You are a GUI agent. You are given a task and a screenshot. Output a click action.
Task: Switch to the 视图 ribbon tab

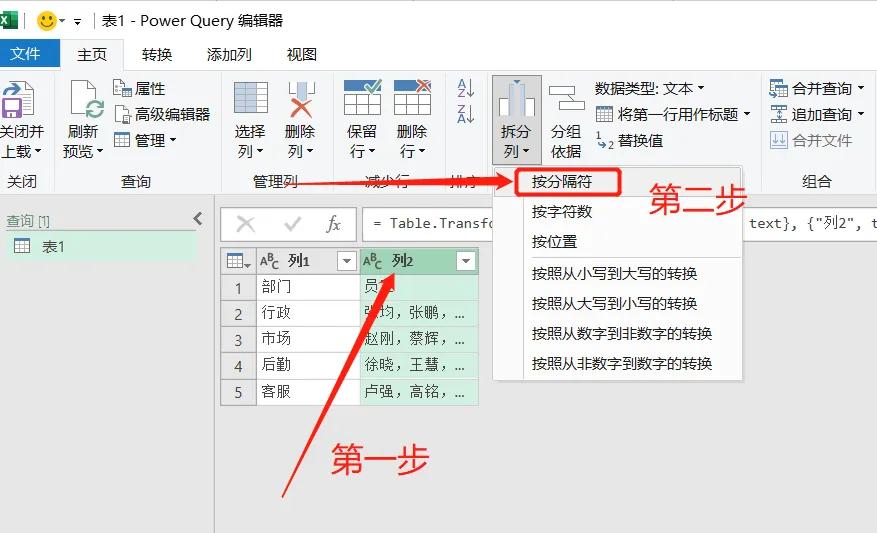pyautogui.click(x=302, y=54)
